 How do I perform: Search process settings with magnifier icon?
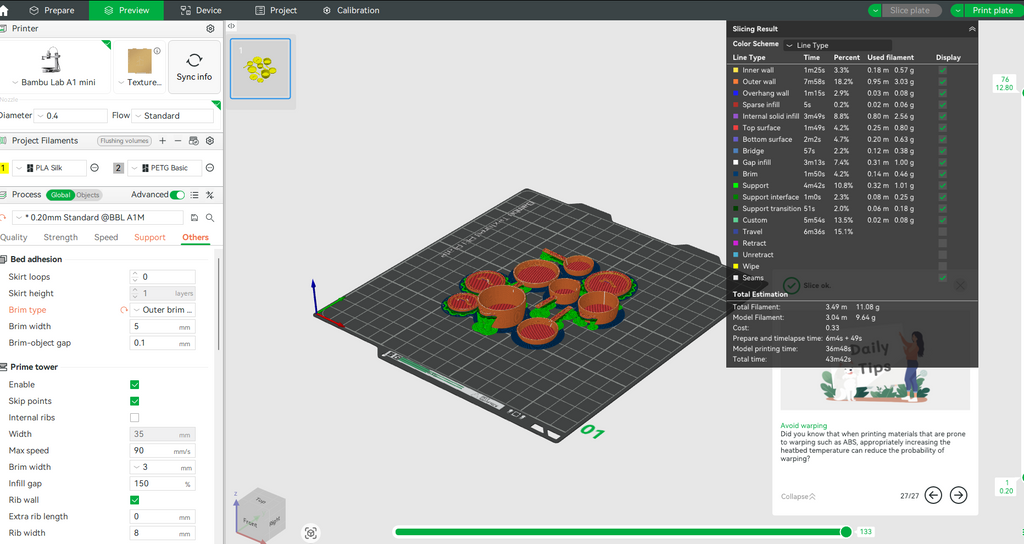210,217
